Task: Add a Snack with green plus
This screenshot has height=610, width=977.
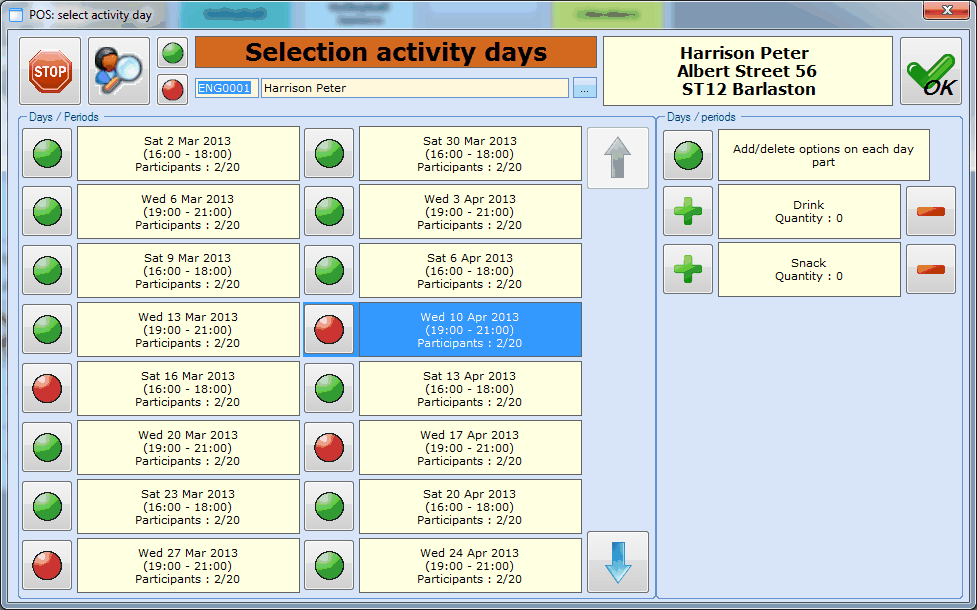Action: [688, 270]
